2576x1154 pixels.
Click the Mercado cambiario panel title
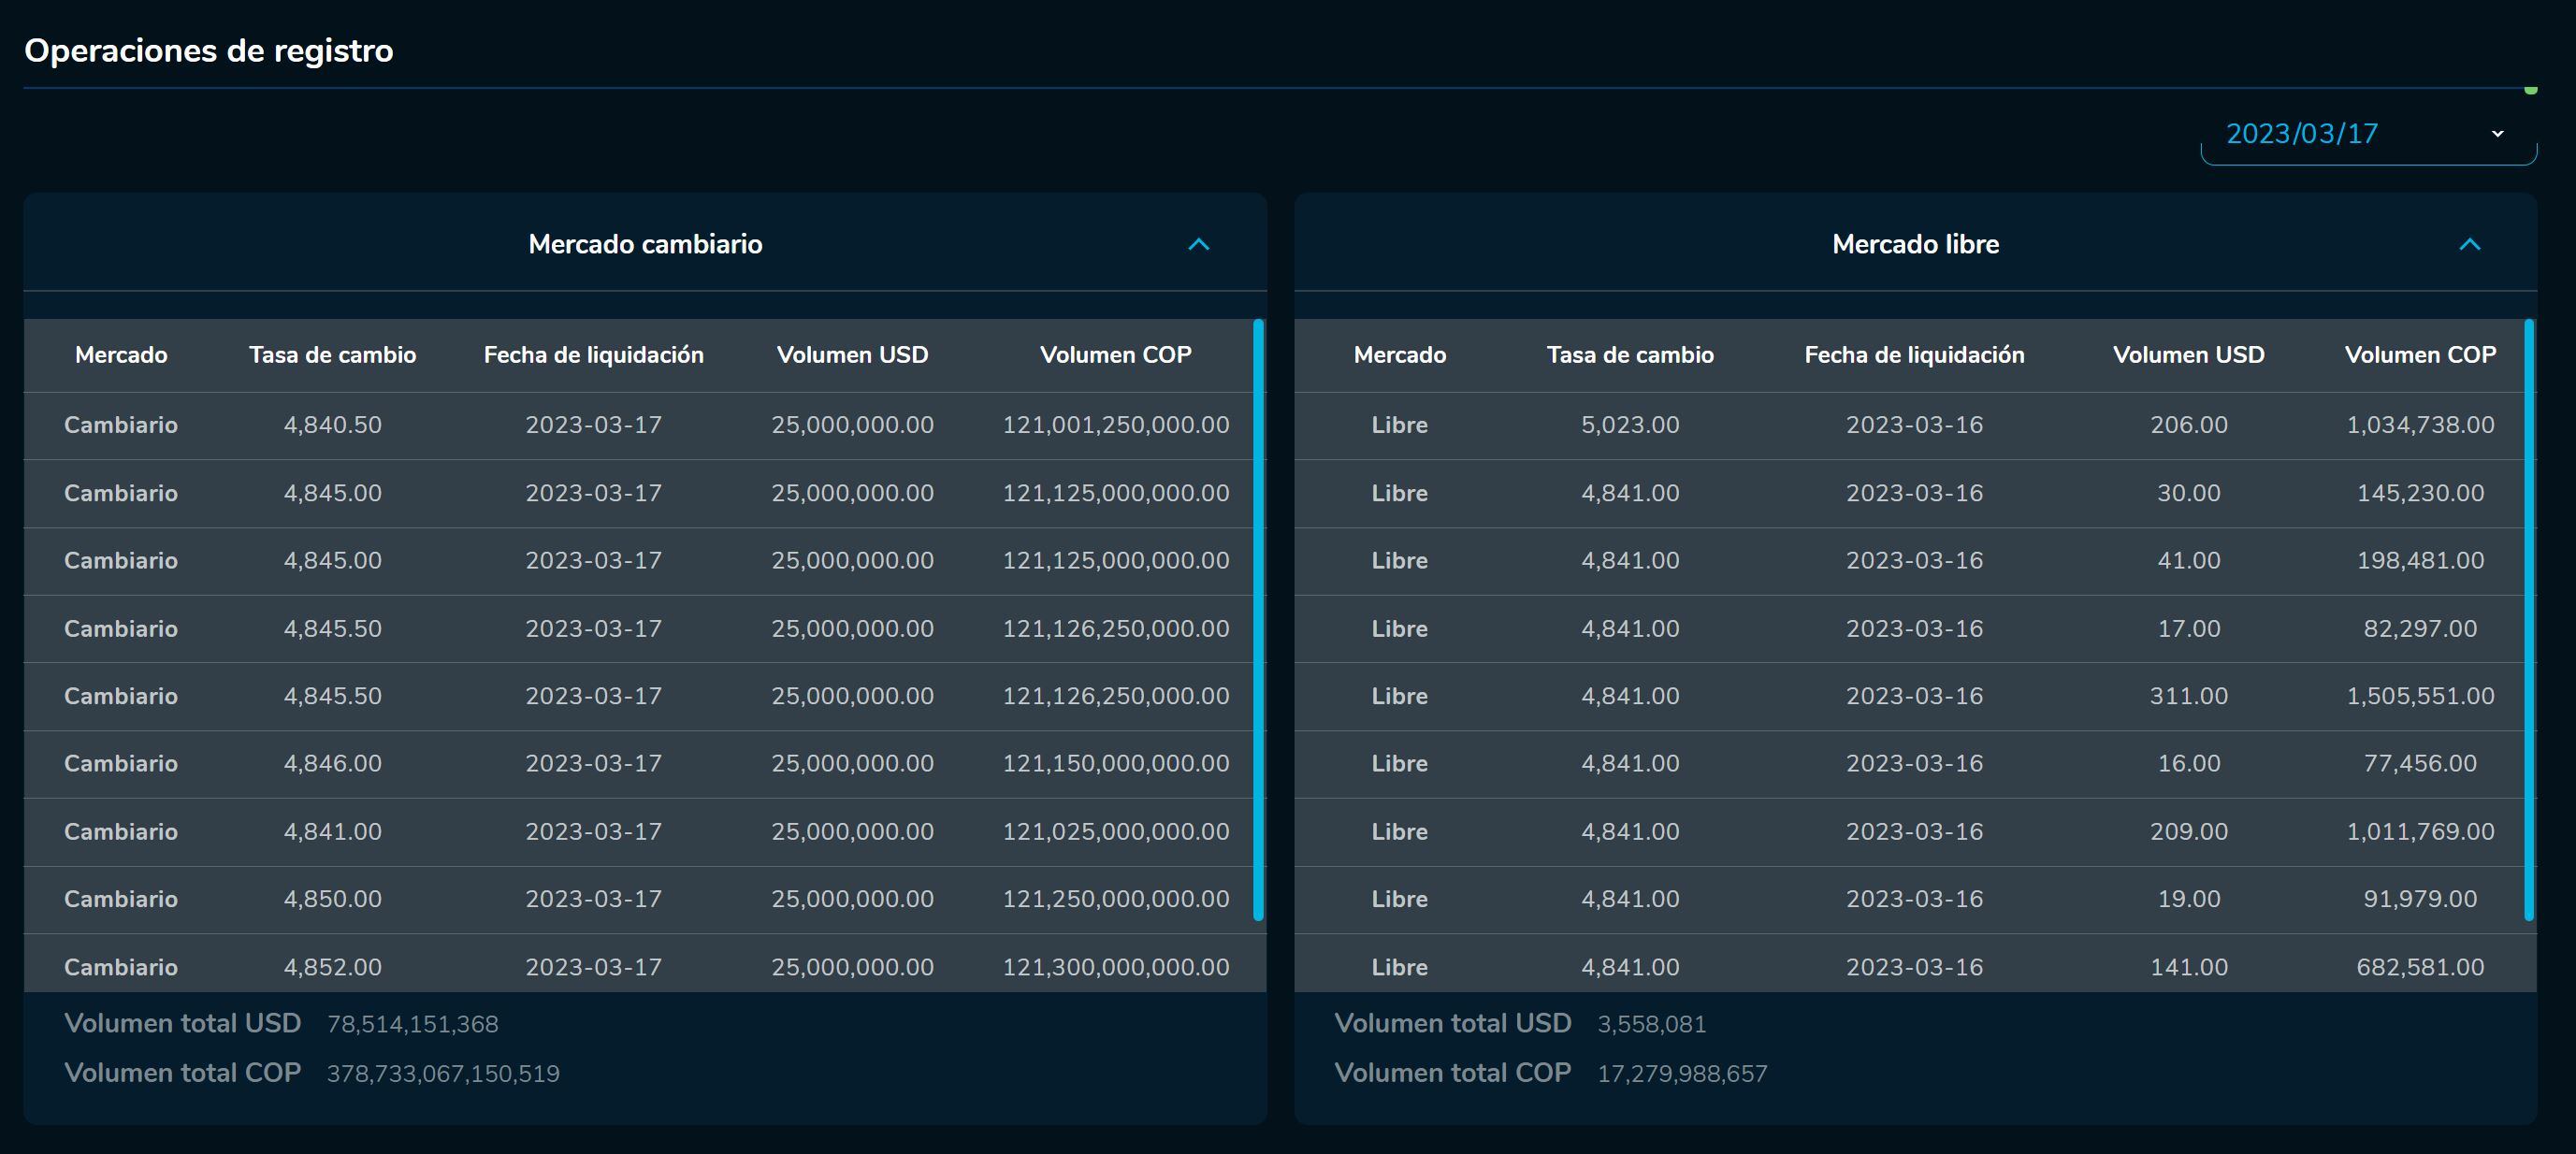point(645,245)
